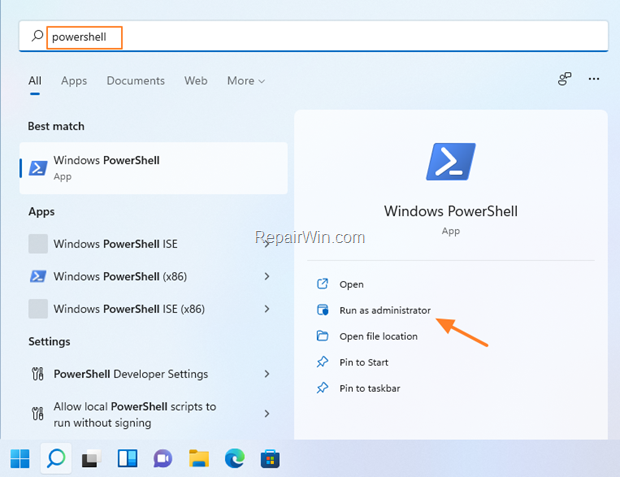This screenshot has height=477, width=620.
Task: Click the Run as administrator shield icon
Action: point(322,310)
